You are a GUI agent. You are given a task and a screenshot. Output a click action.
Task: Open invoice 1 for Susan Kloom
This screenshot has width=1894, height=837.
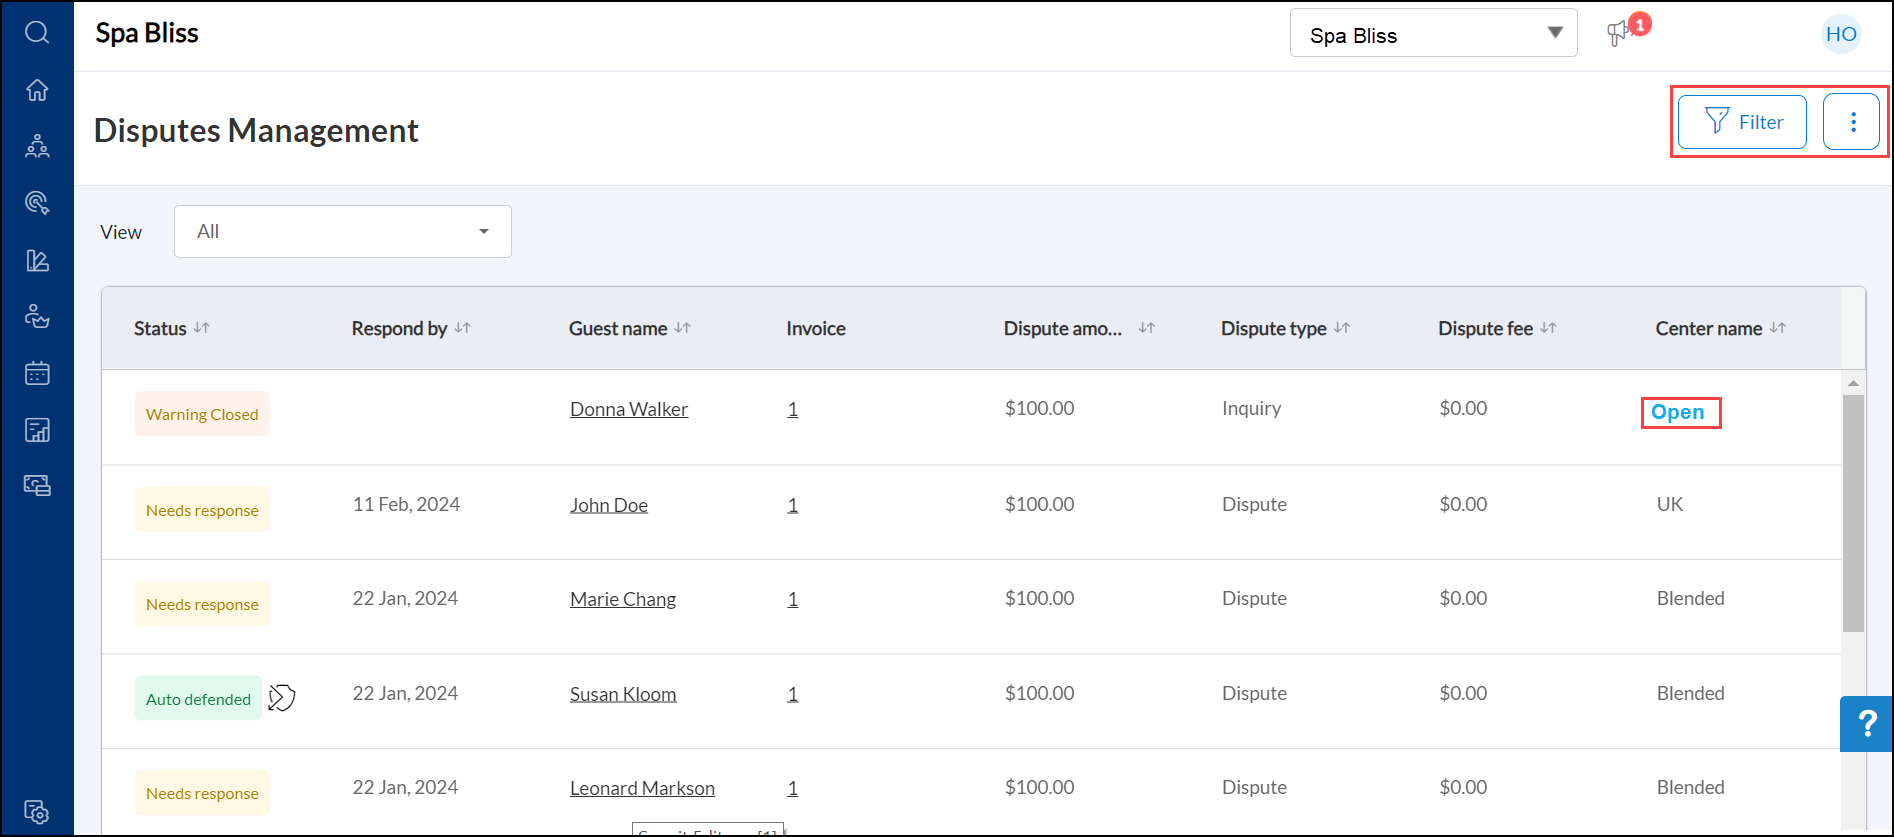[793, 694]
